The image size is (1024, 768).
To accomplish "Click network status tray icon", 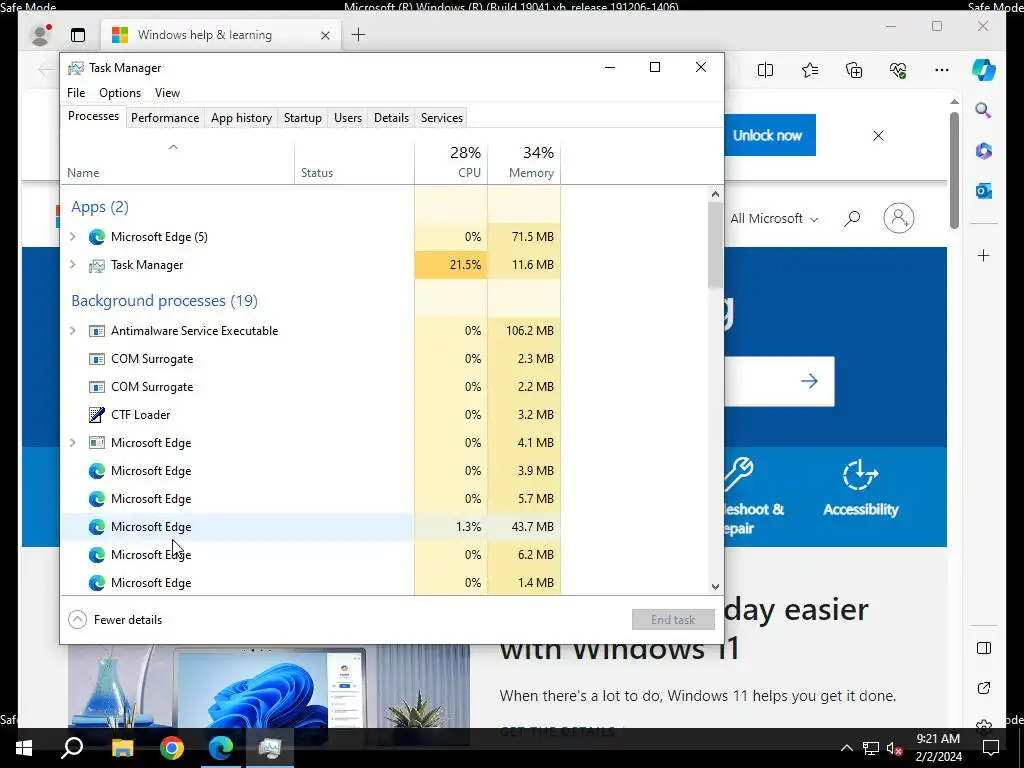I will [871, 748].
